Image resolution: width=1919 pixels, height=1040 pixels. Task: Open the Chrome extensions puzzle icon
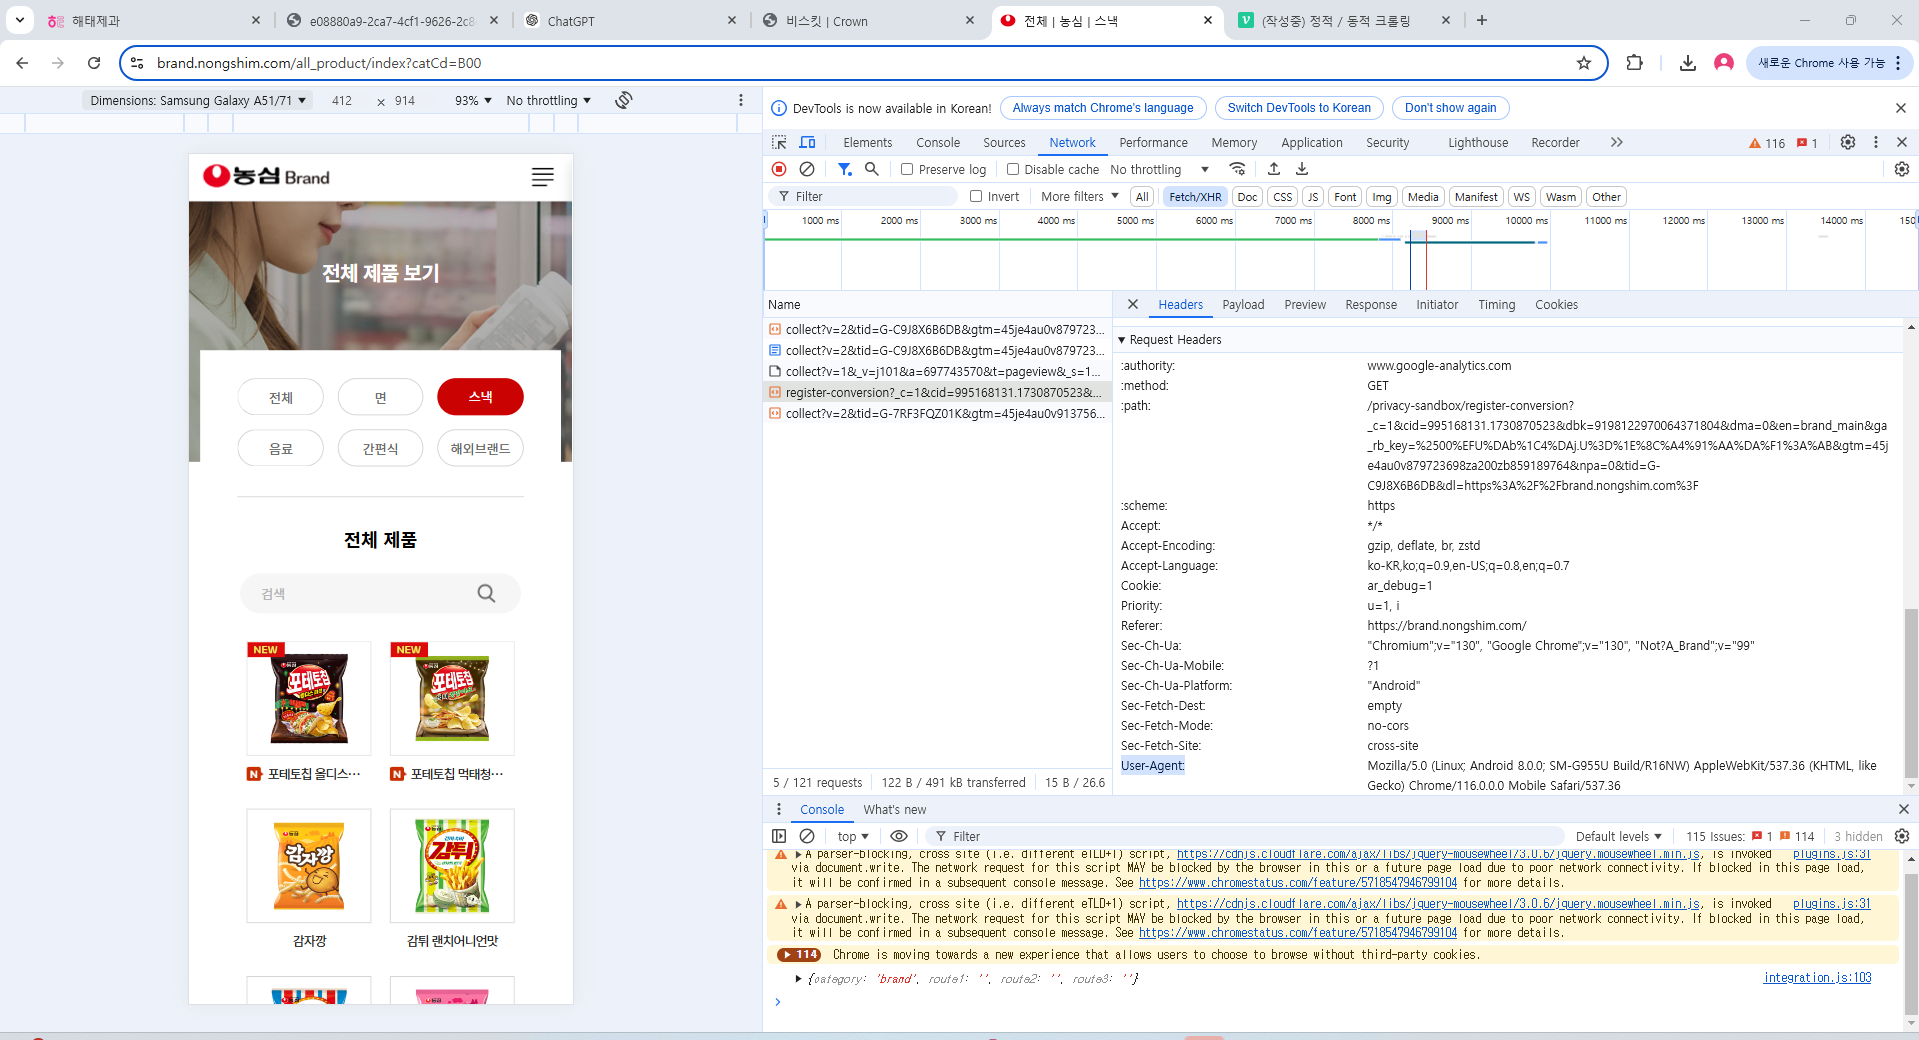1635,63
